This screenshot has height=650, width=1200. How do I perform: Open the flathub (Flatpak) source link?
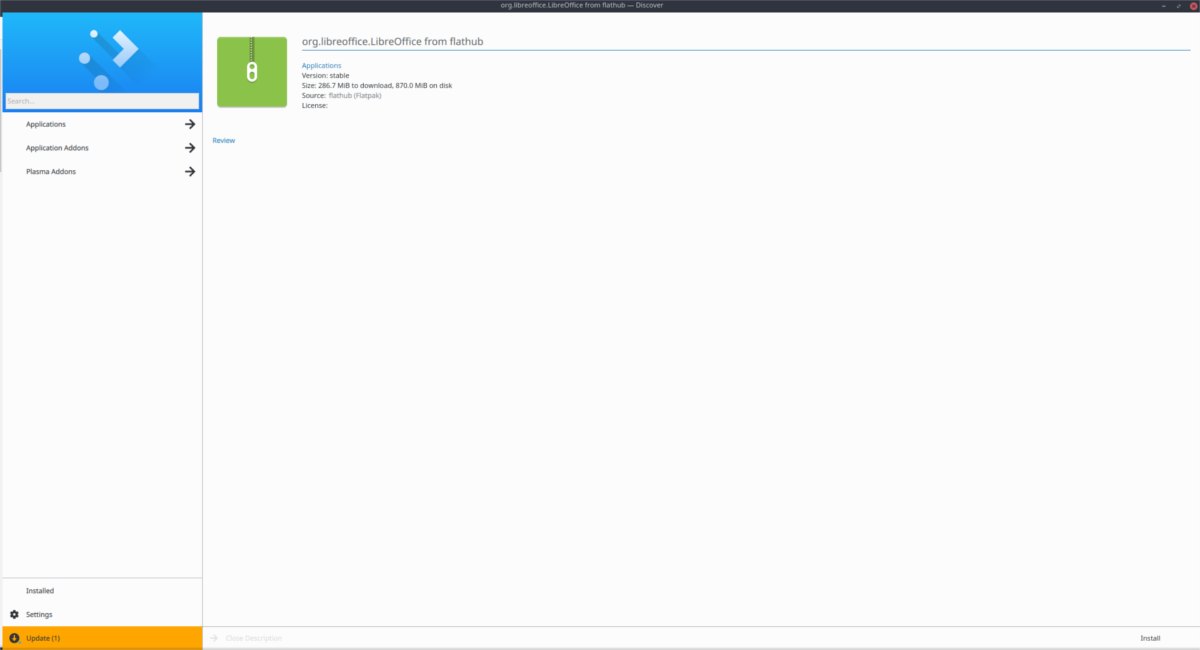pos(353,95)
